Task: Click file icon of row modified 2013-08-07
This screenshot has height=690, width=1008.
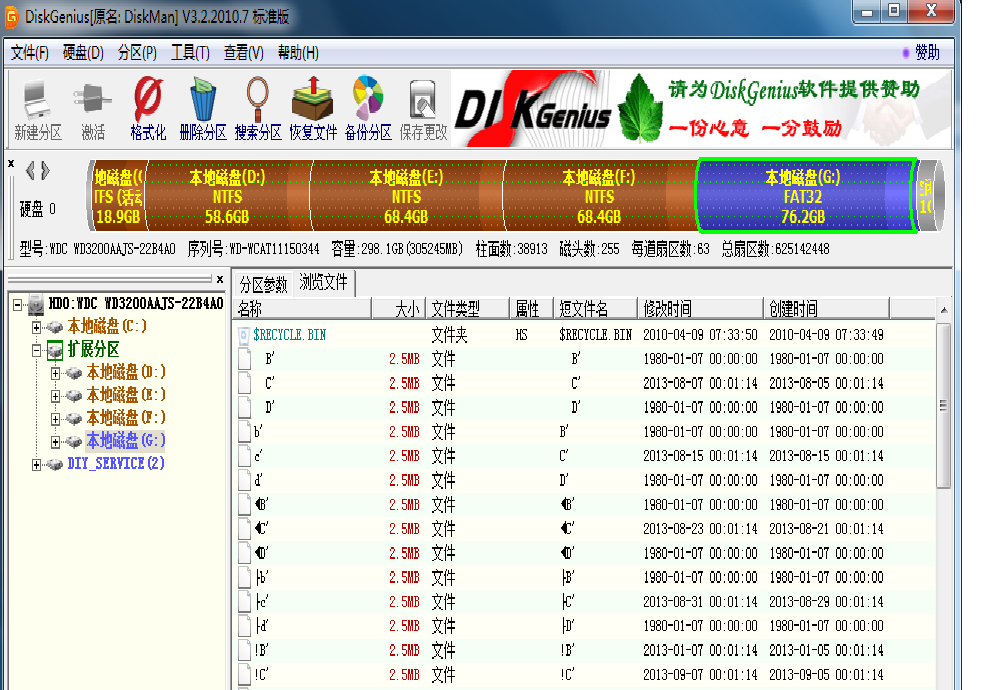Action: [244, 383]
